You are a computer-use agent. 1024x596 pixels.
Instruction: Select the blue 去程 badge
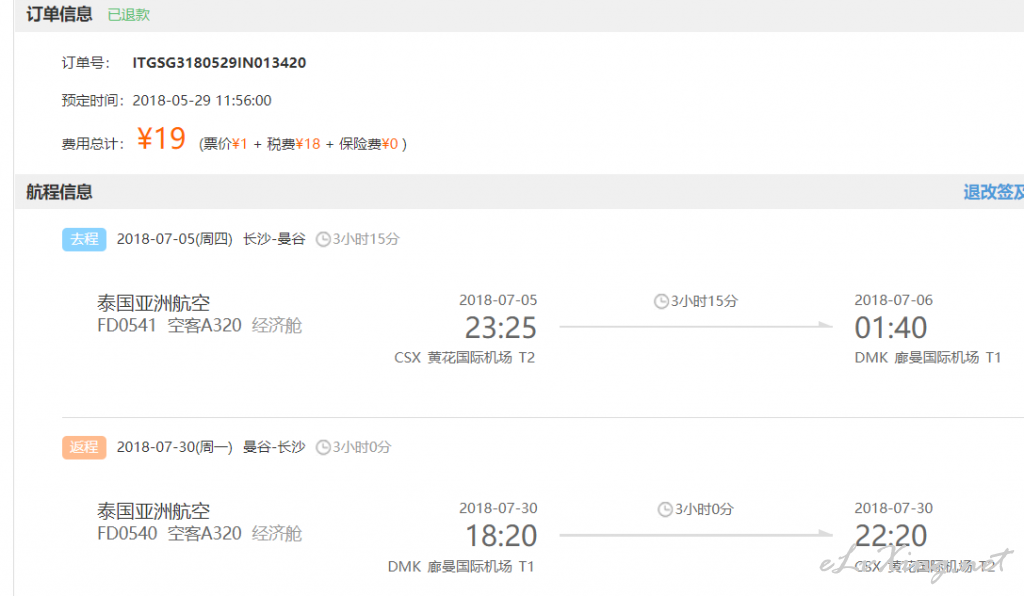pos(84,239)
